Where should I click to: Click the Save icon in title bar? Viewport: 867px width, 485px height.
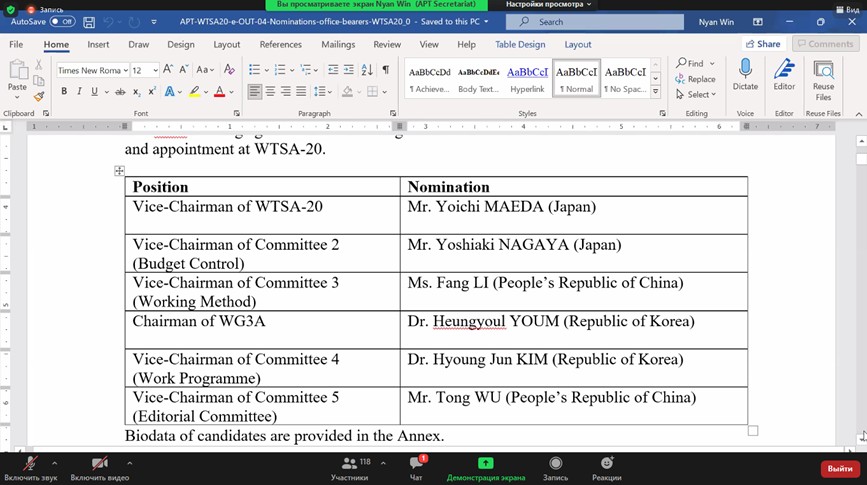pos(89,22)
